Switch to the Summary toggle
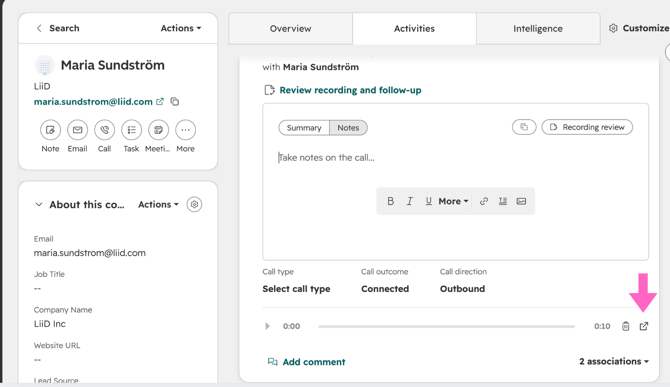Image resolution: width=670 pixels, height=387 pixels. [x=304, y=128]
